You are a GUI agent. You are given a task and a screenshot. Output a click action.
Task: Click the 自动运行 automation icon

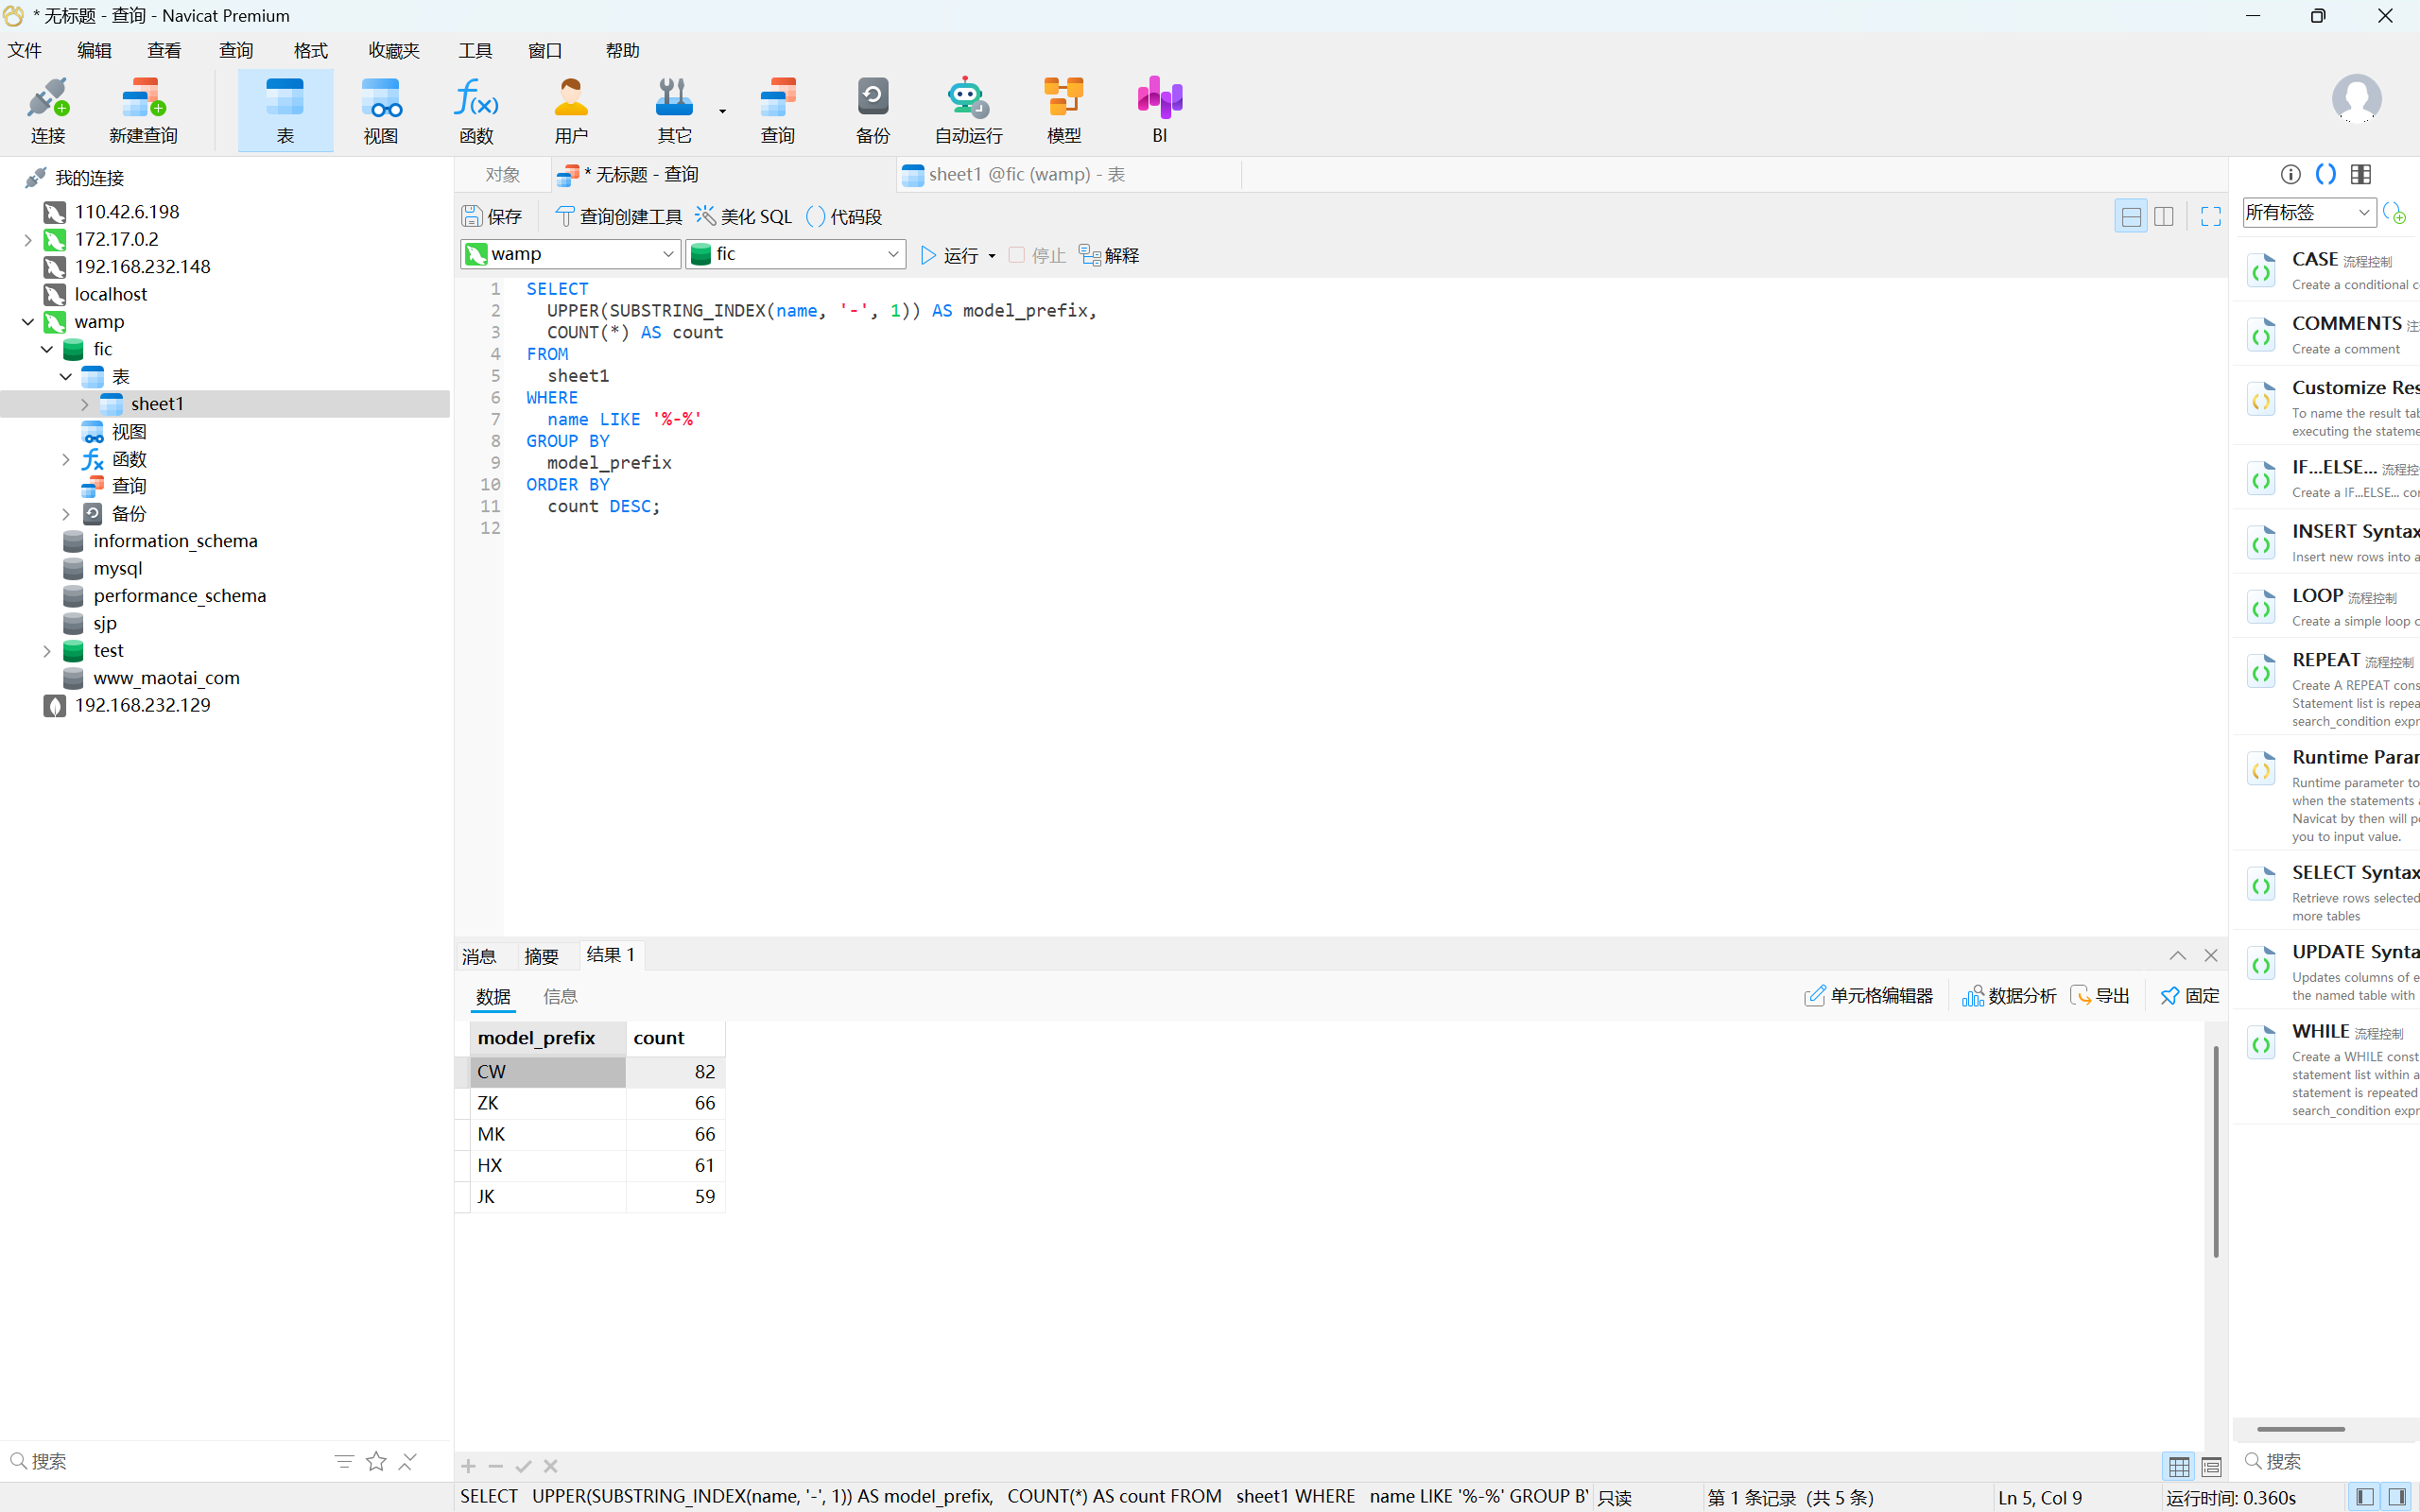967,110
